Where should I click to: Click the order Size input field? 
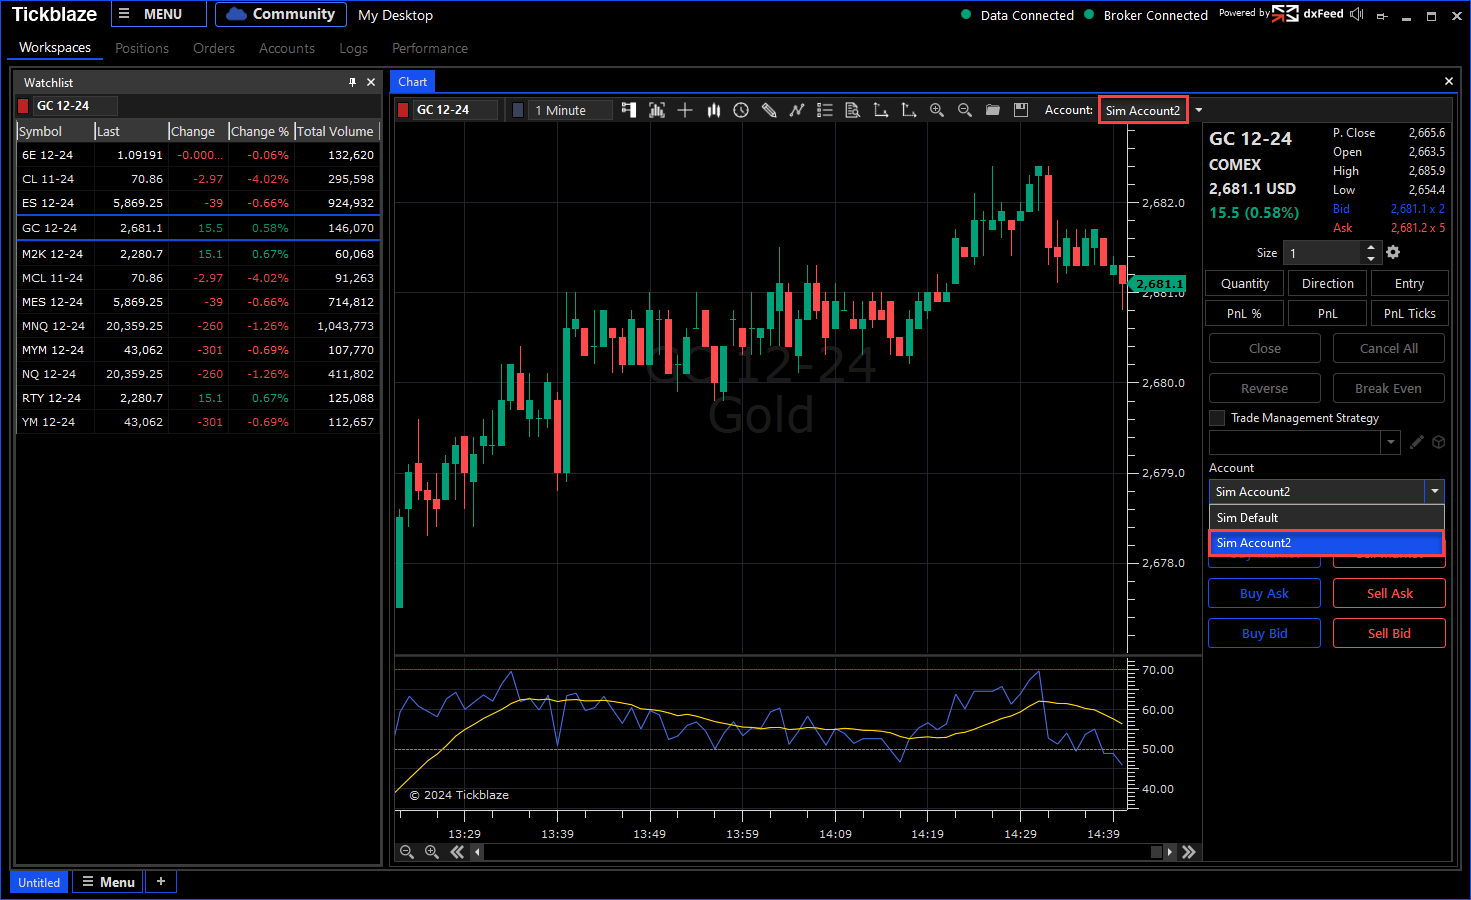click(1322, 253)
